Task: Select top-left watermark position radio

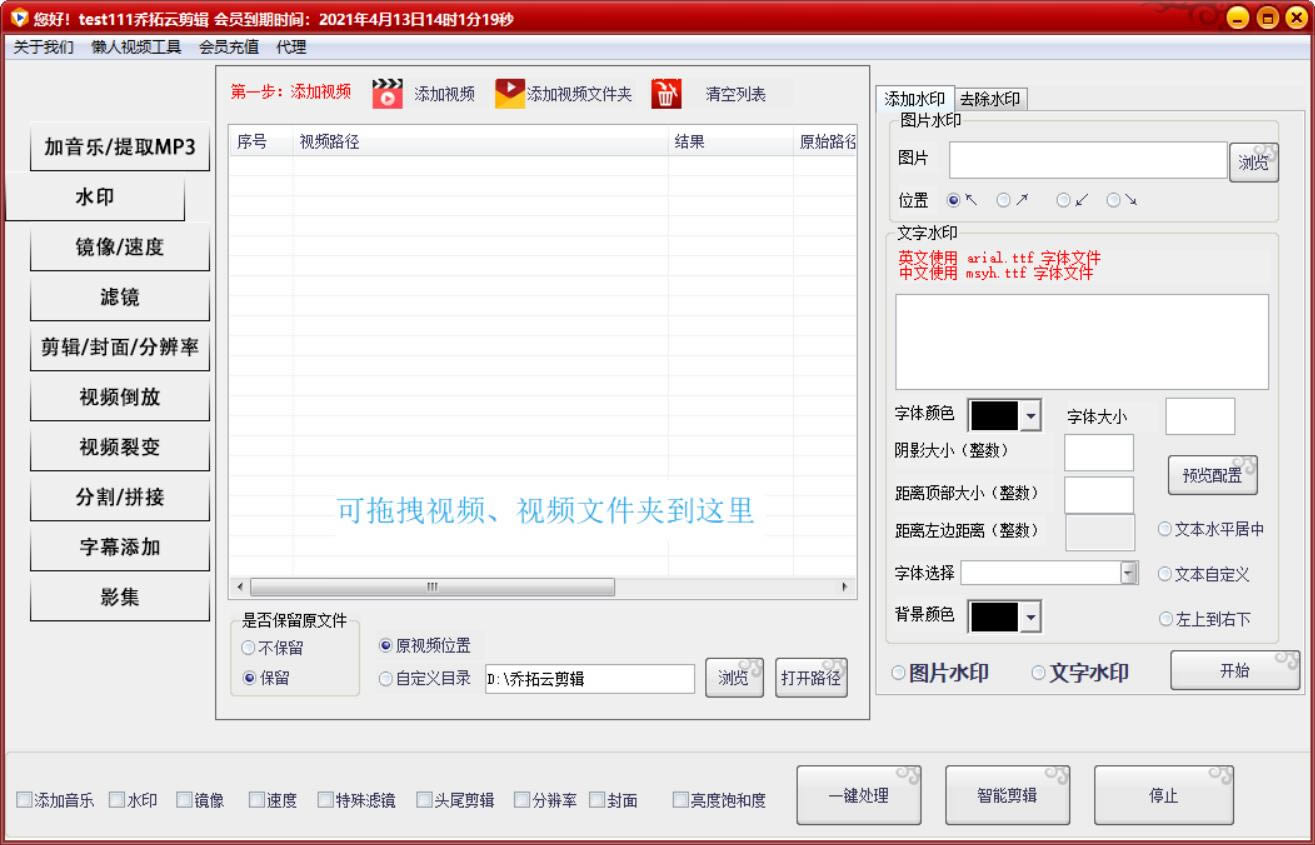Action: point(953,200)
